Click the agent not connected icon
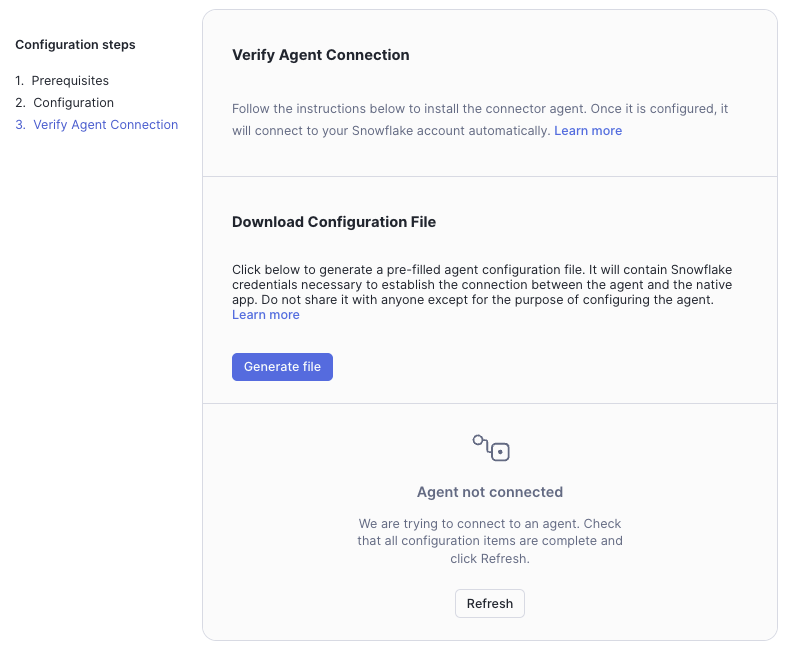798x656 pixels. click(x=491, y=448)
